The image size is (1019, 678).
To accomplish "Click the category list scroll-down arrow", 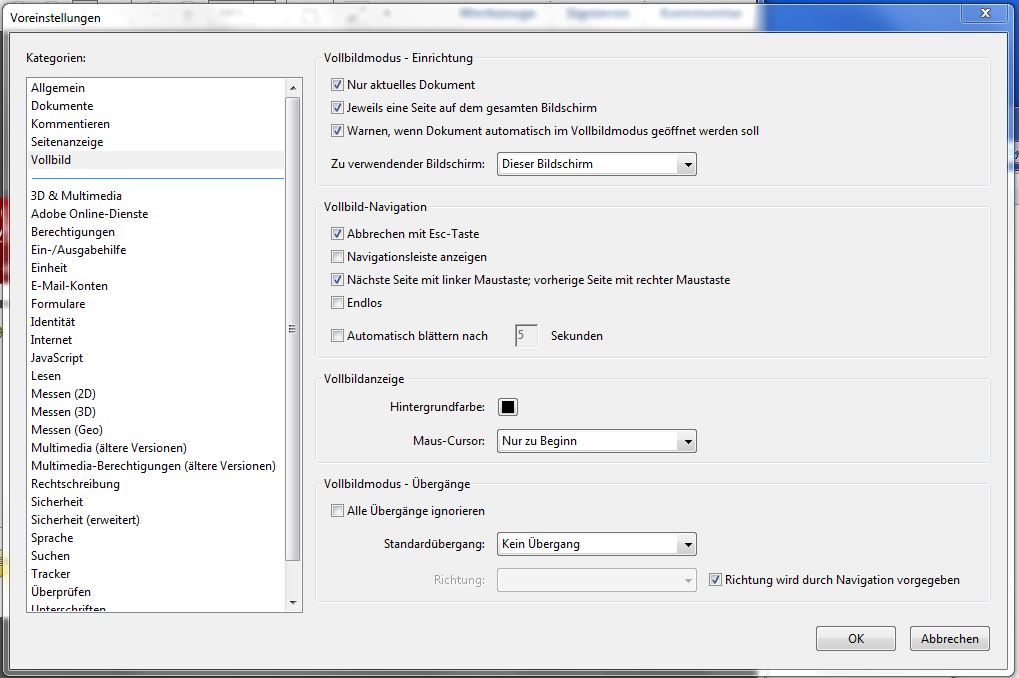I will pos(293,603).
